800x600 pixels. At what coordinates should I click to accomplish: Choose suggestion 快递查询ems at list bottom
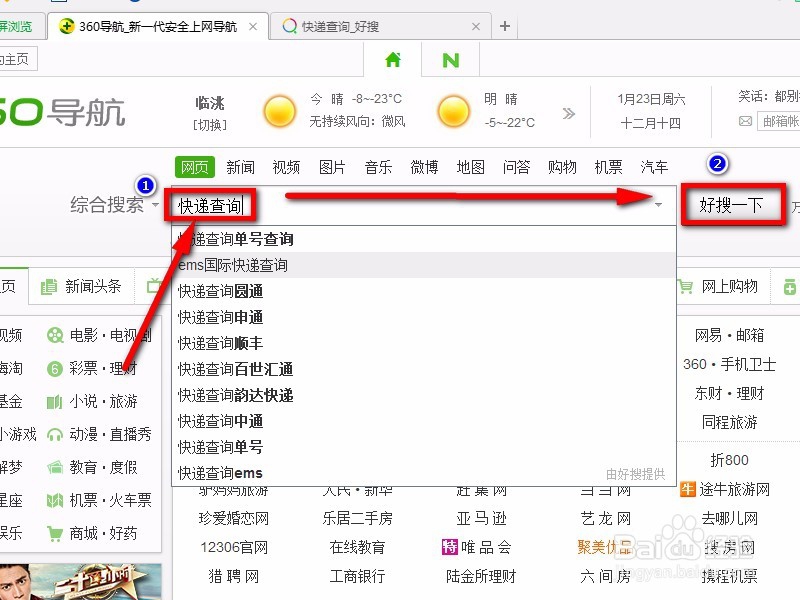[424, 473]
